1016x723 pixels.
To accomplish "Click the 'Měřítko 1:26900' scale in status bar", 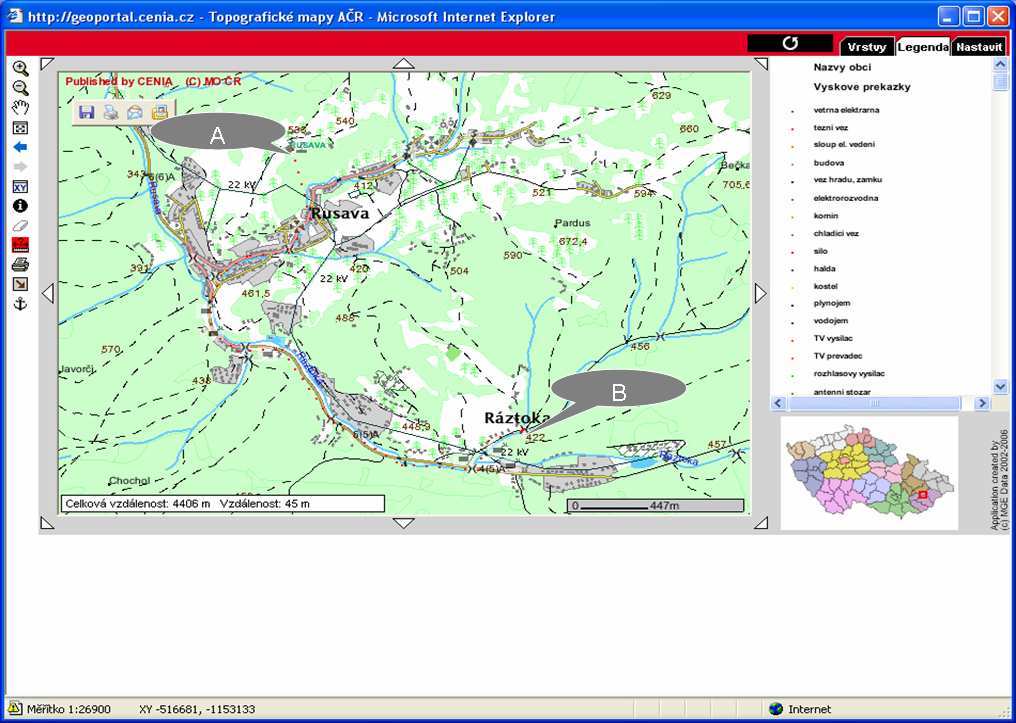I will tap(69, 709).
